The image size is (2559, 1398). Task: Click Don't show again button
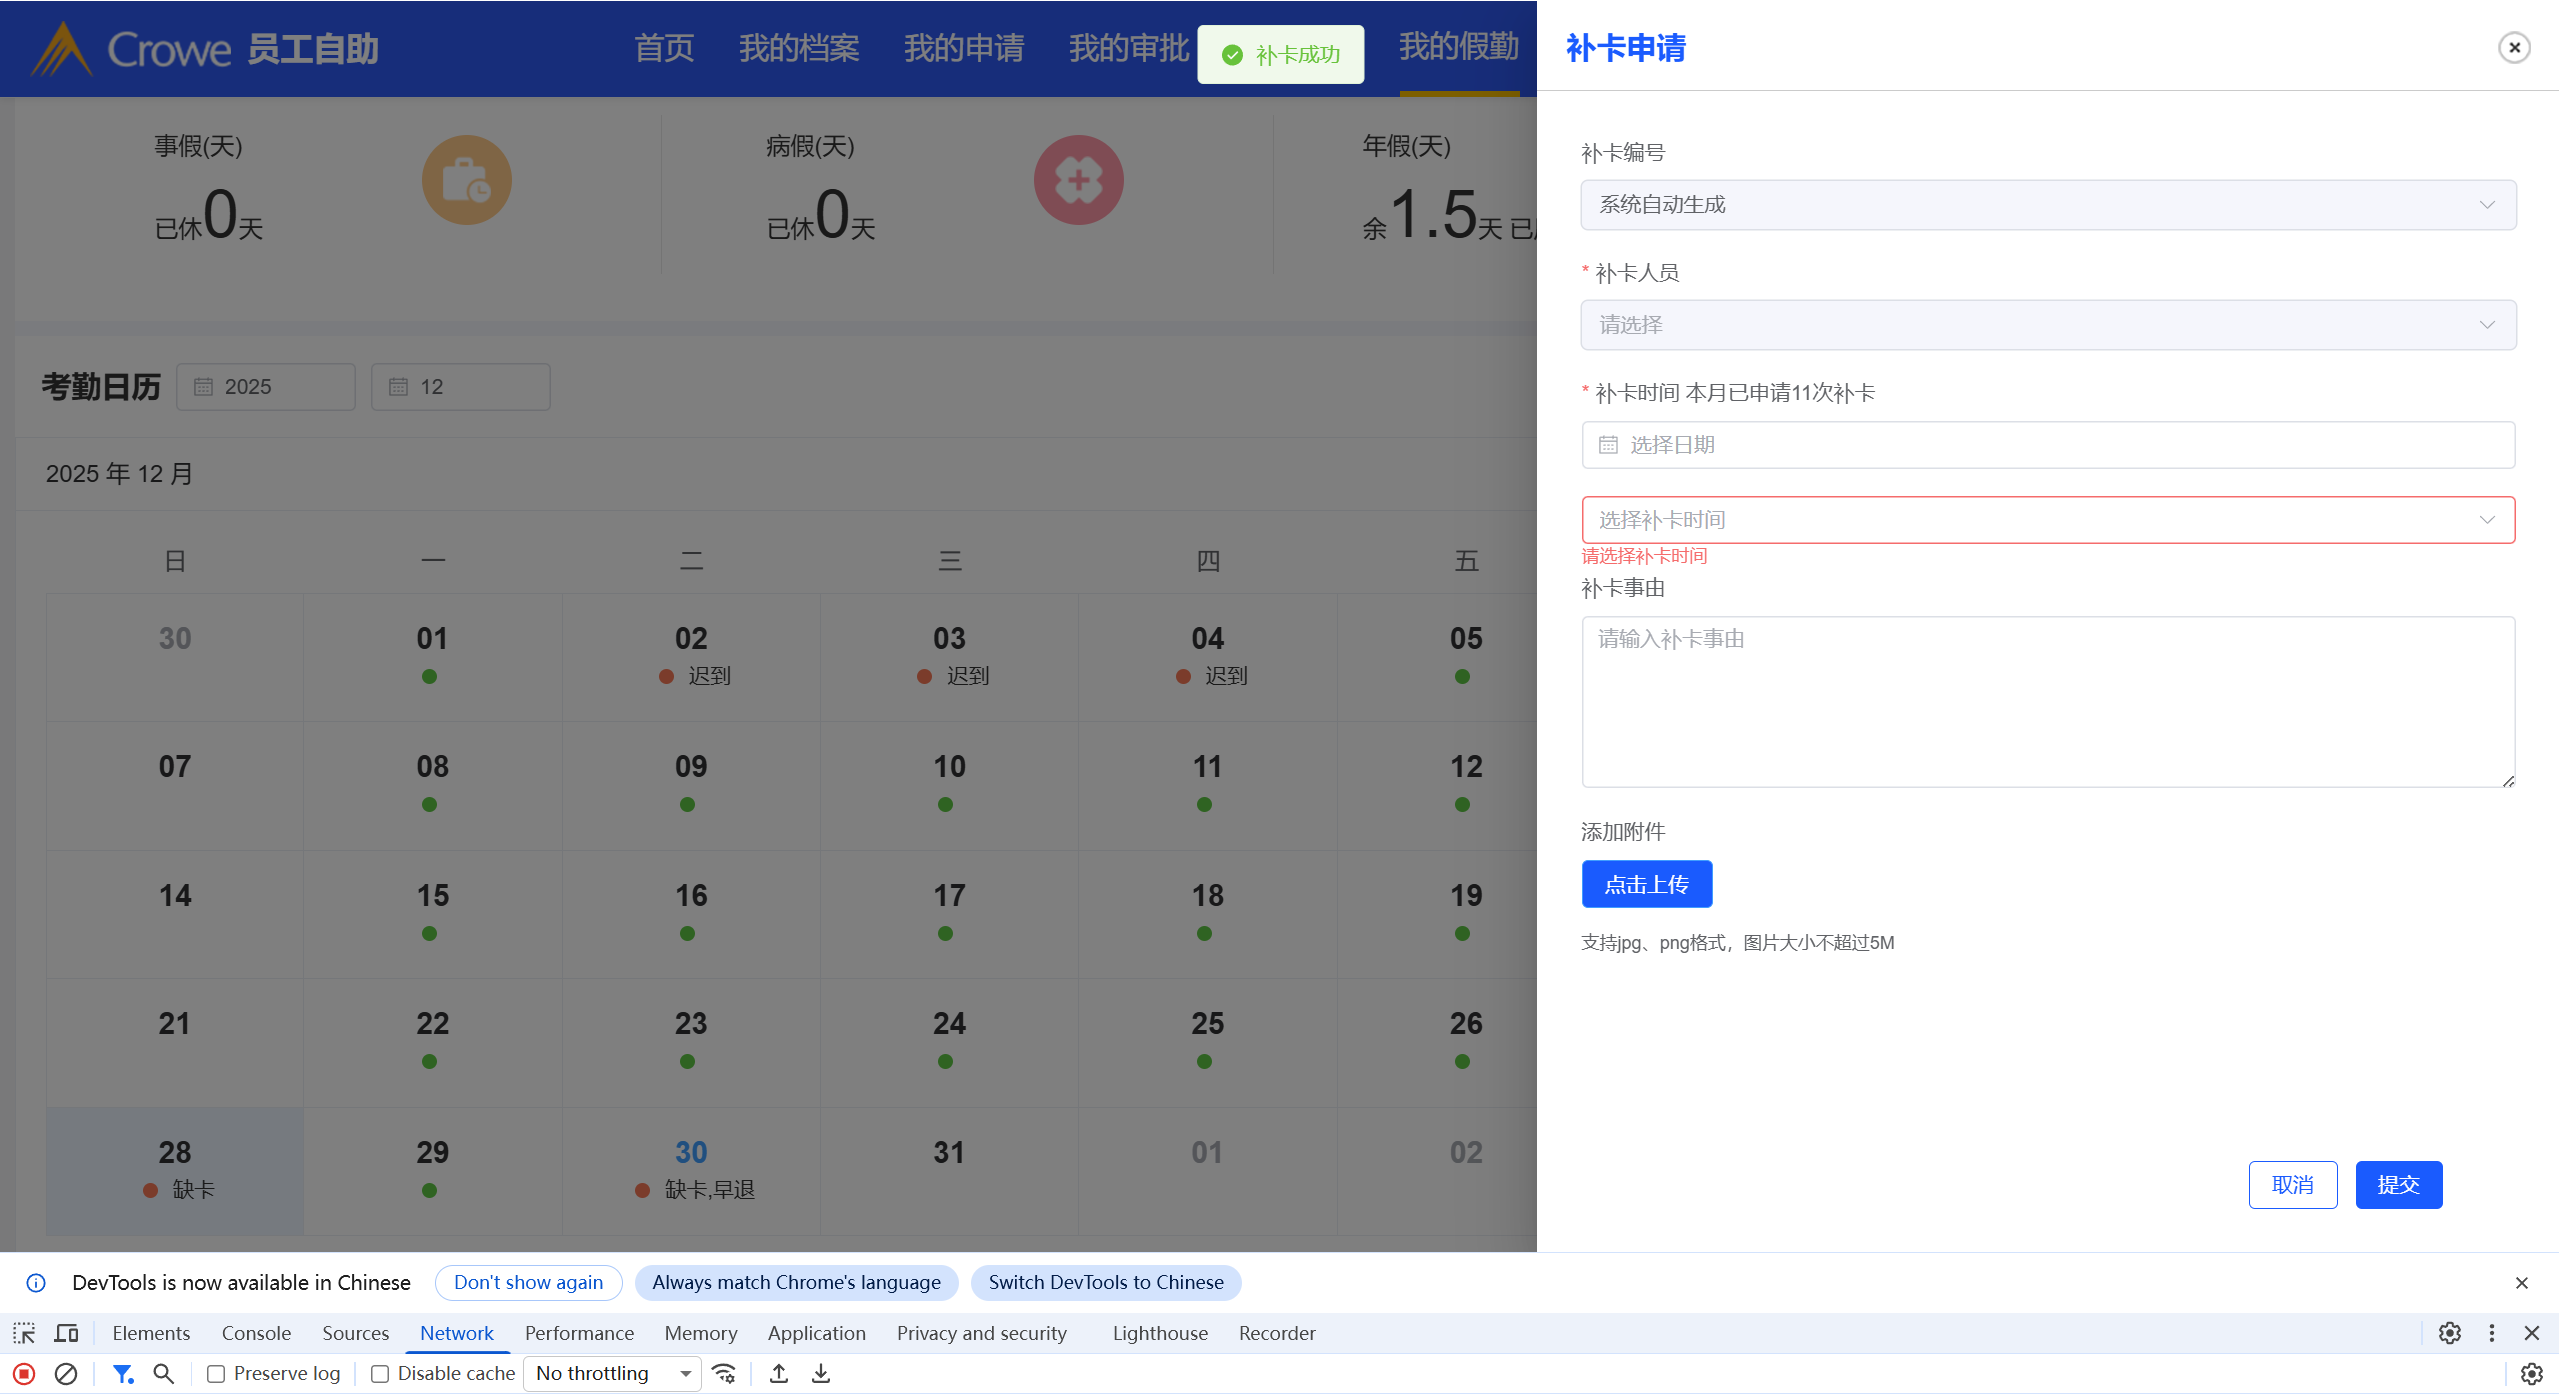click(x=528, y=1283)
